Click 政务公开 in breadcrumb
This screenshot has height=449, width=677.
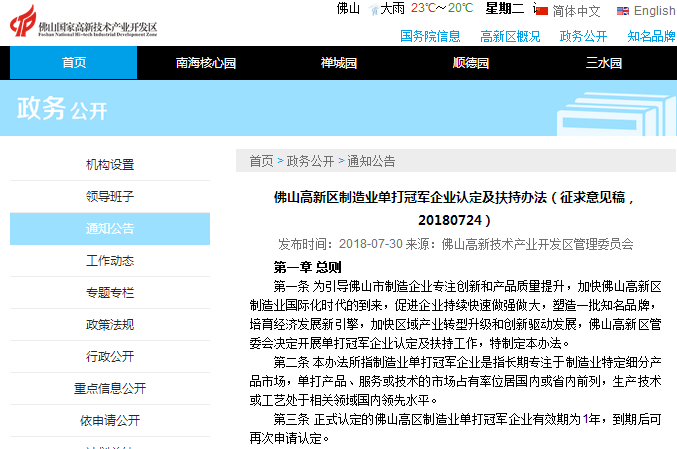point(310,161)
